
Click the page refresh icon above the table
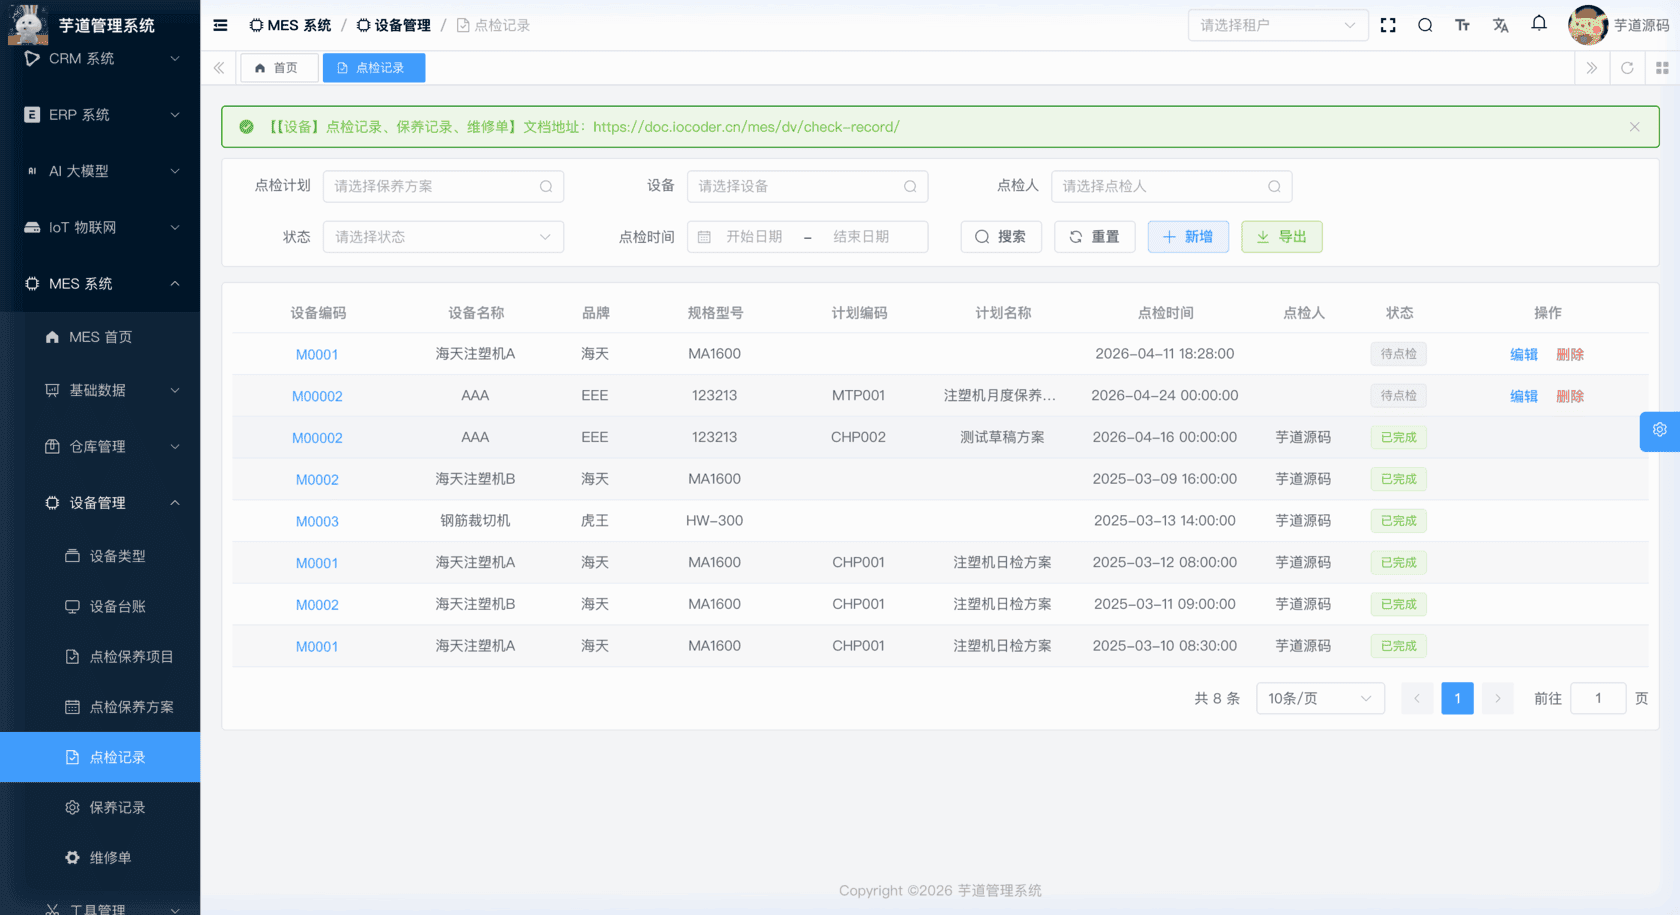click(x=1627, y=67)
